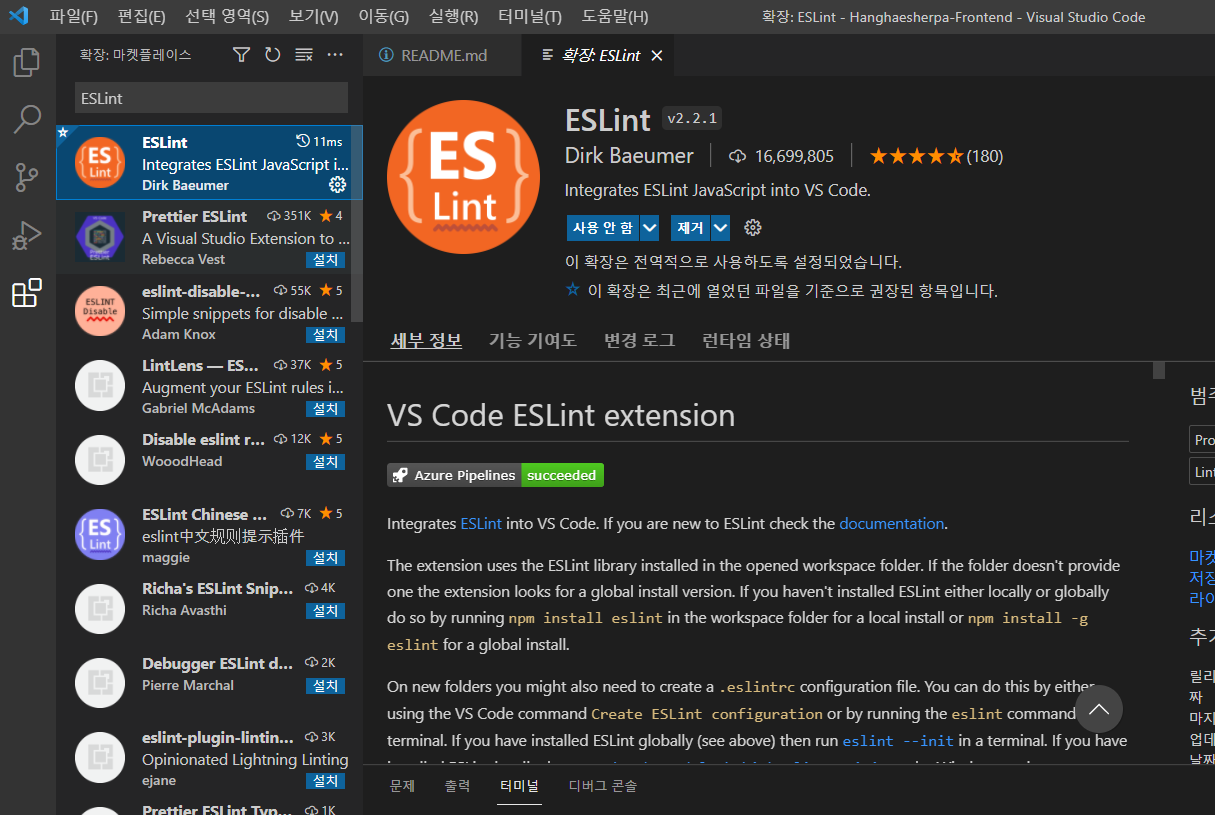
Task: Install the Prettier ESLint extension
Action: coord(325,260)
